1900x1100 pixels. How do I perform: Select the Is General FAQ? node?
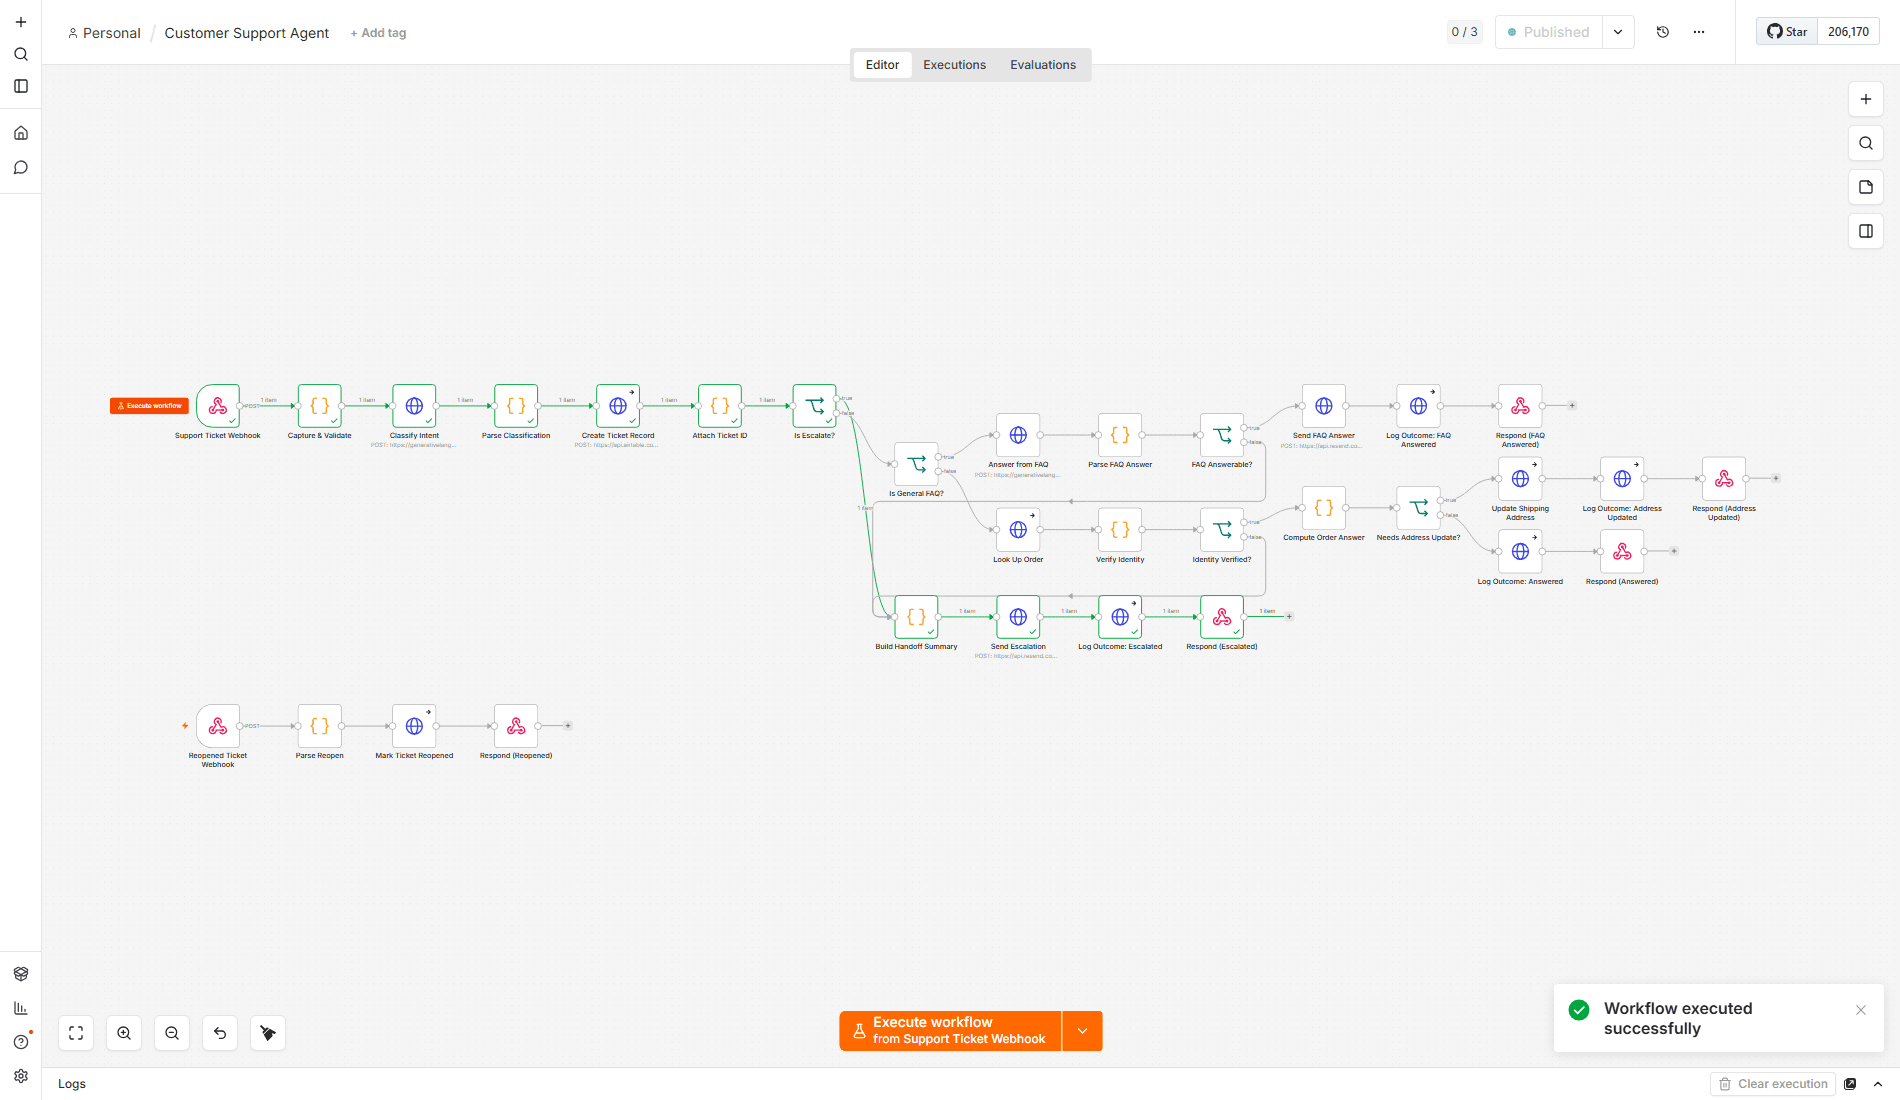916,464
